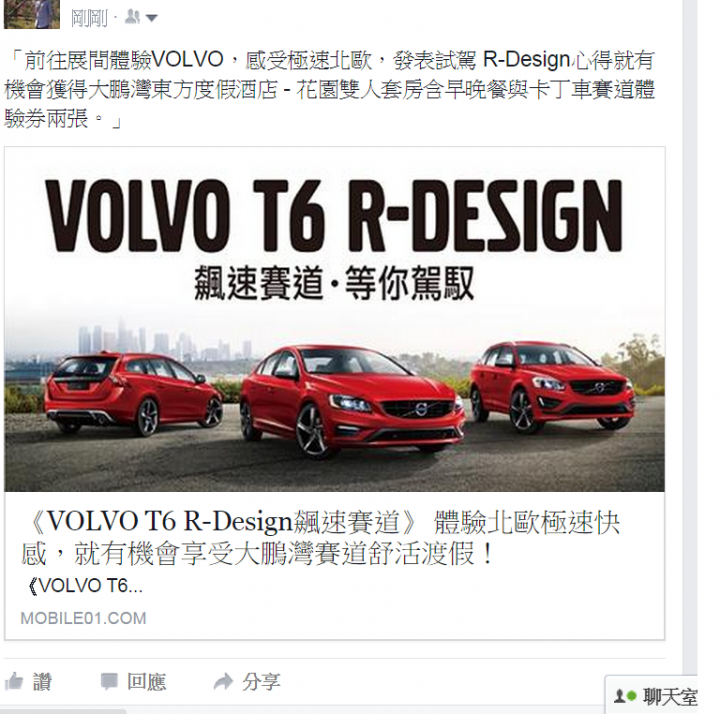
Task: Click the curved arrow share icon
Action: [x=224, y=682]
